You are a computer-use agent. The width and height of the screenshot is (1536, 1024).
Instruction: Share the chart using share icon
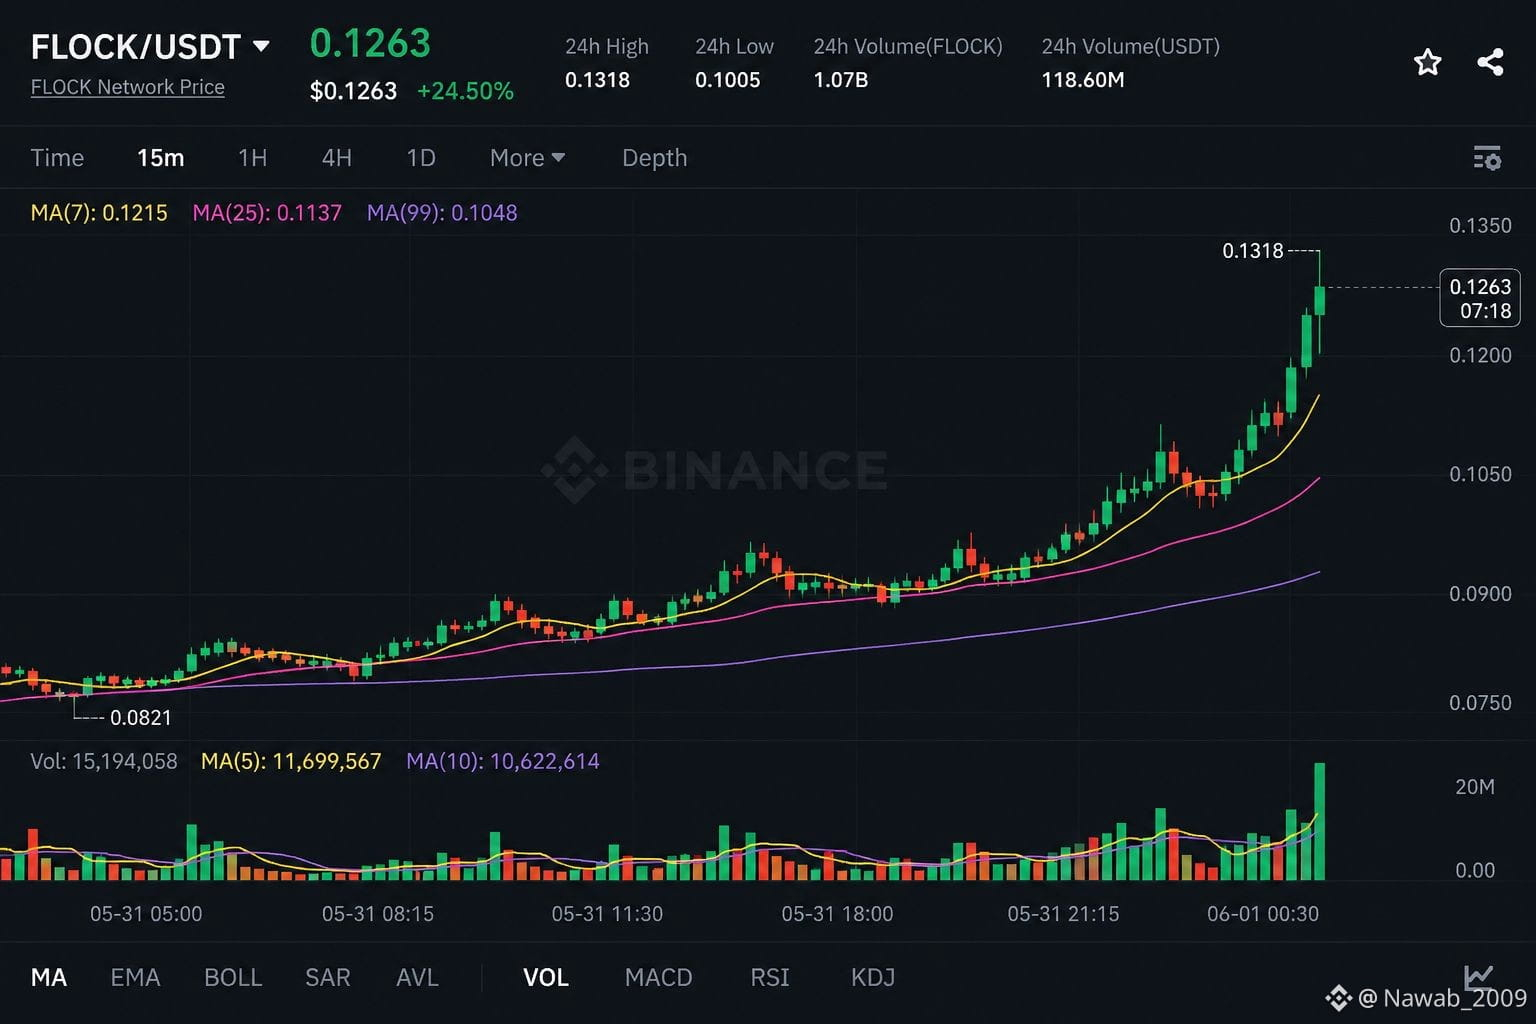click(1490, 62)
